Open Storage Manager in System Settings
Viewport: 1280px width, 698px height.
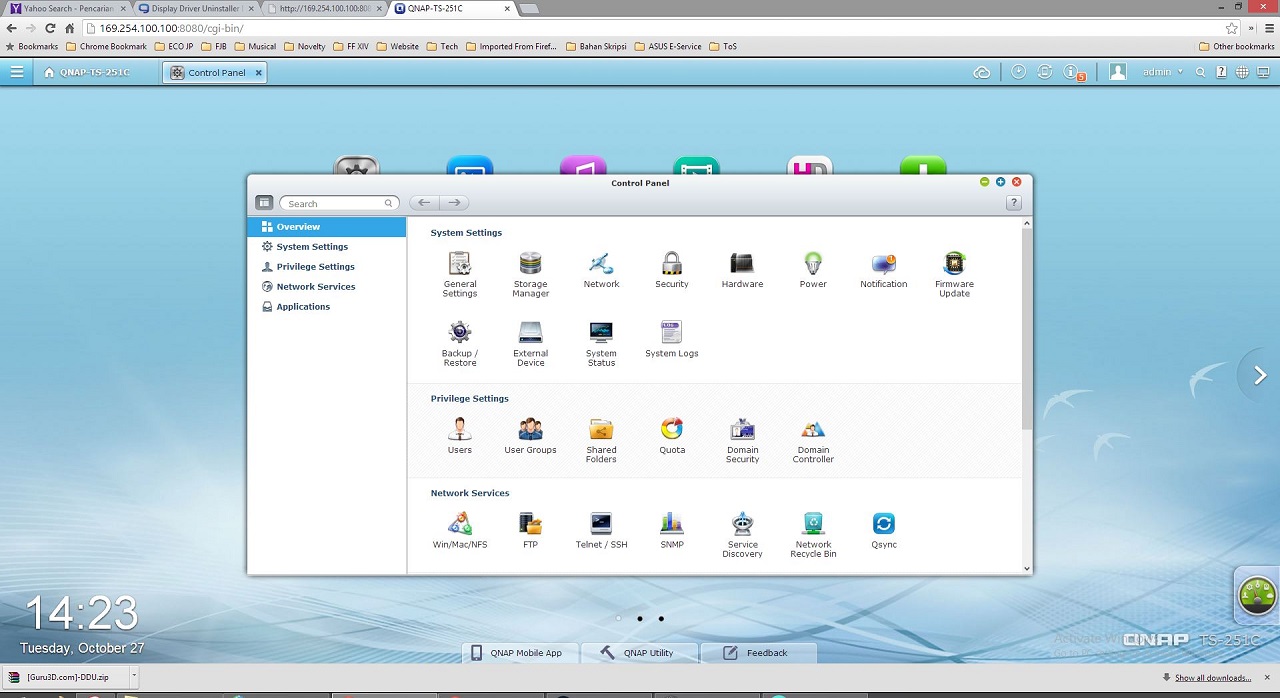click(x=530, y=273)
